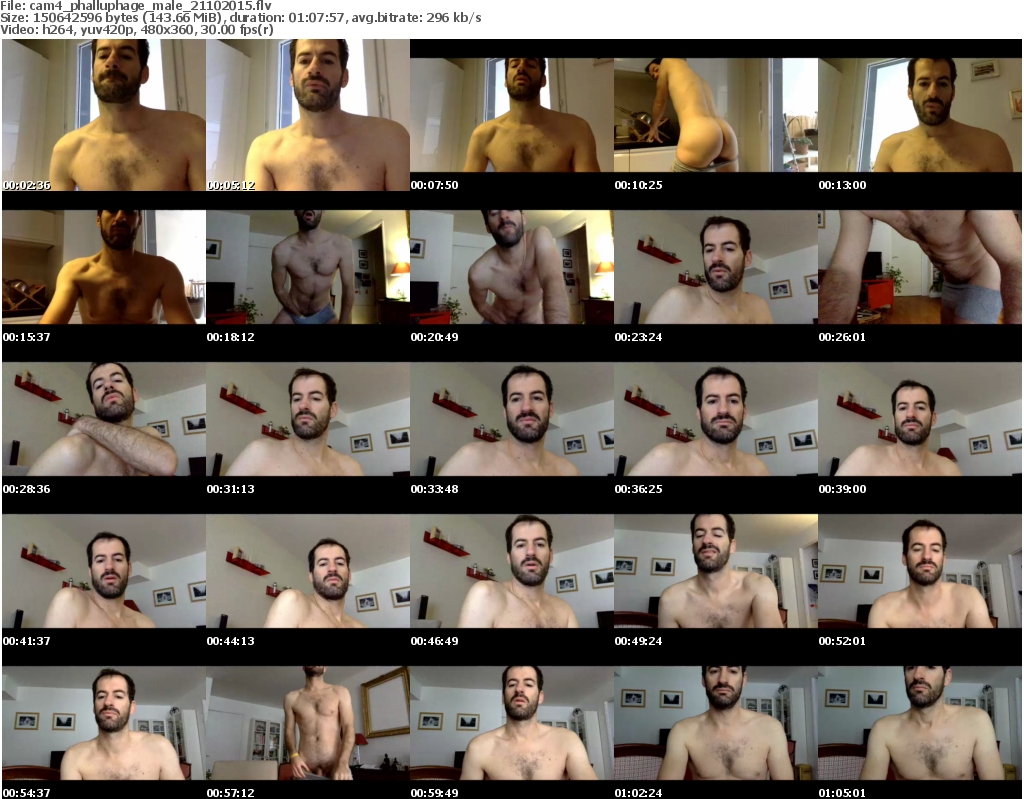The width and height of the screenshot is (1024, 799).
Task: Select the thumbnail frame at 00:07:50
Action: click(x=512, y=115)
